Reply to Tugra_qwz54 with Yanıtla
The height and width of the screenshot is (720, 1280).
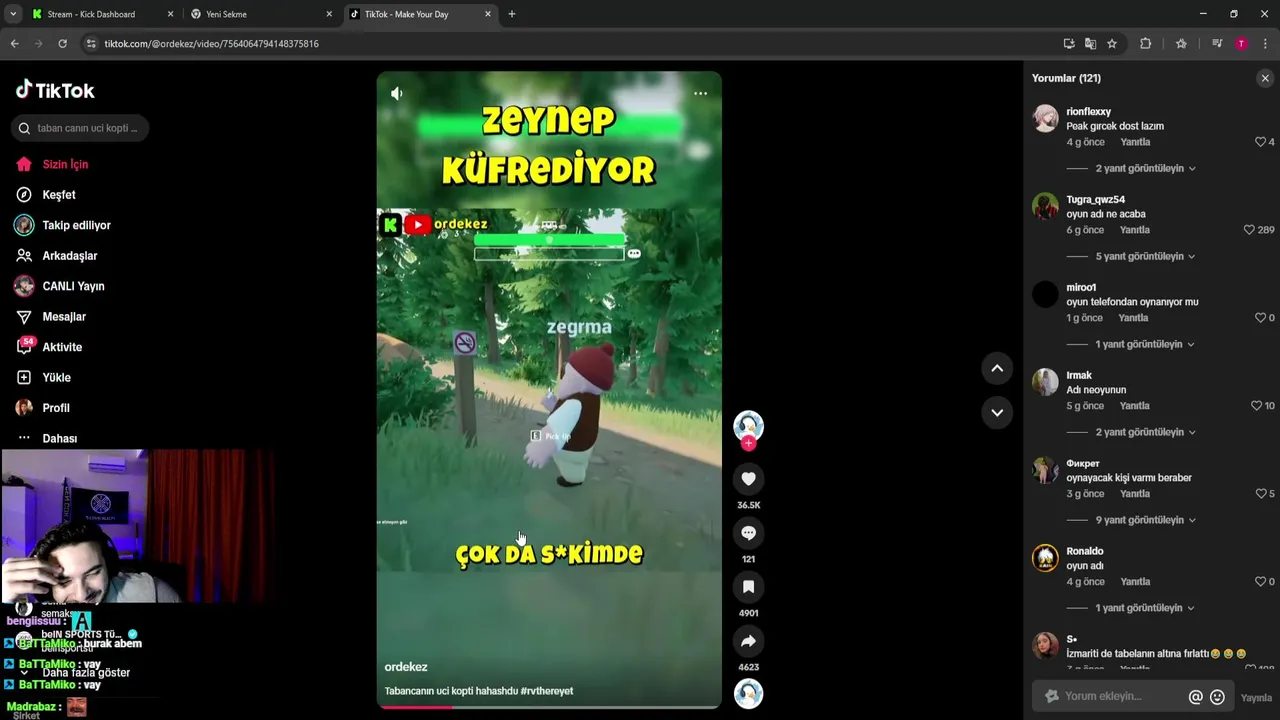pos(1134,230)
